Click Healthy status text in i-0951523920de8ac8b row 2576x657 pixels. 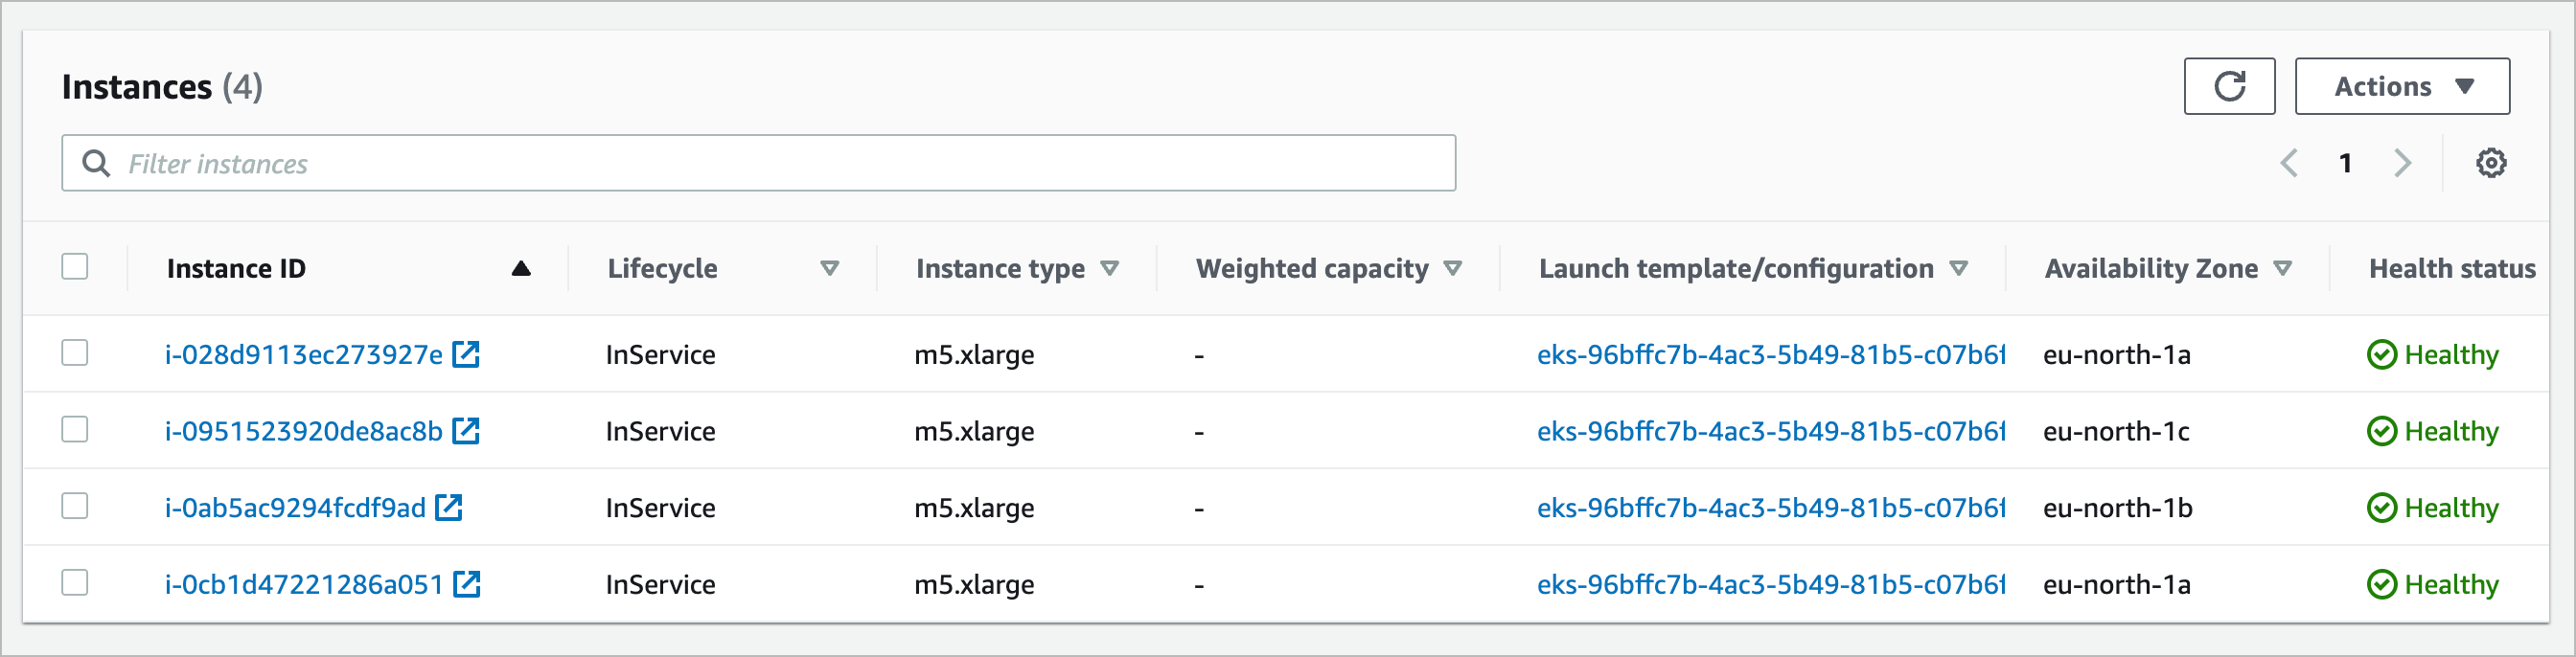[x=2451, y=432]
